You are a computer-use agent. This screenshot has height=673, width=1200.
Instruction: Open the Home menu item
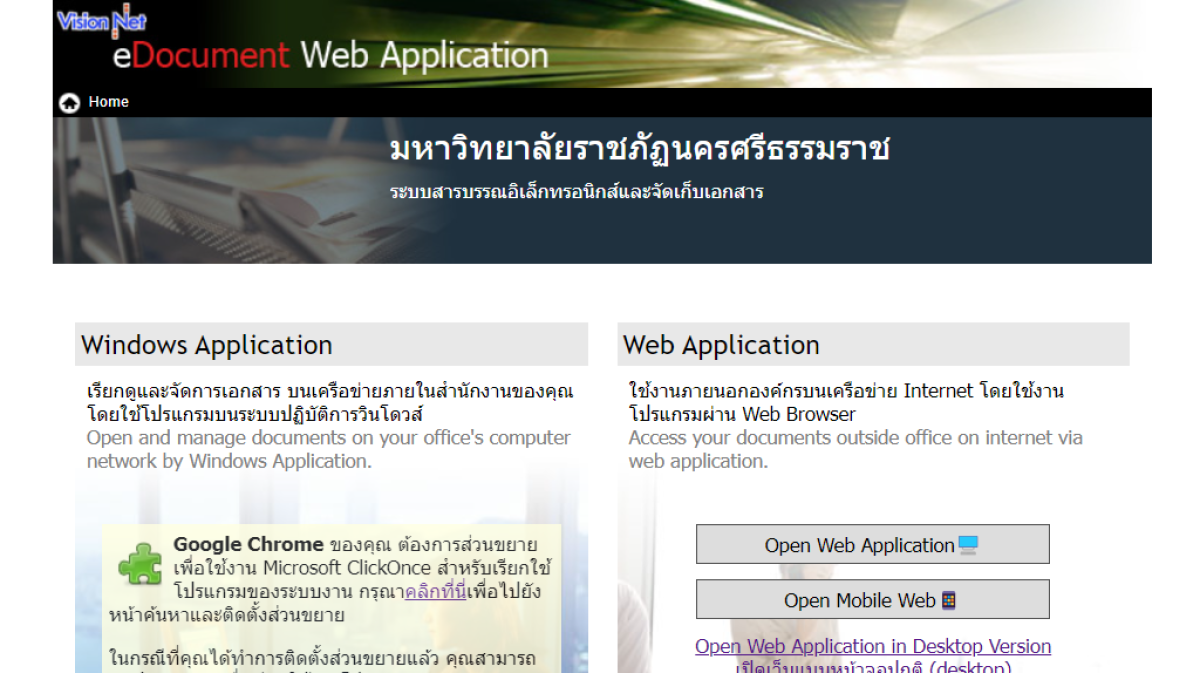(108, 102)
